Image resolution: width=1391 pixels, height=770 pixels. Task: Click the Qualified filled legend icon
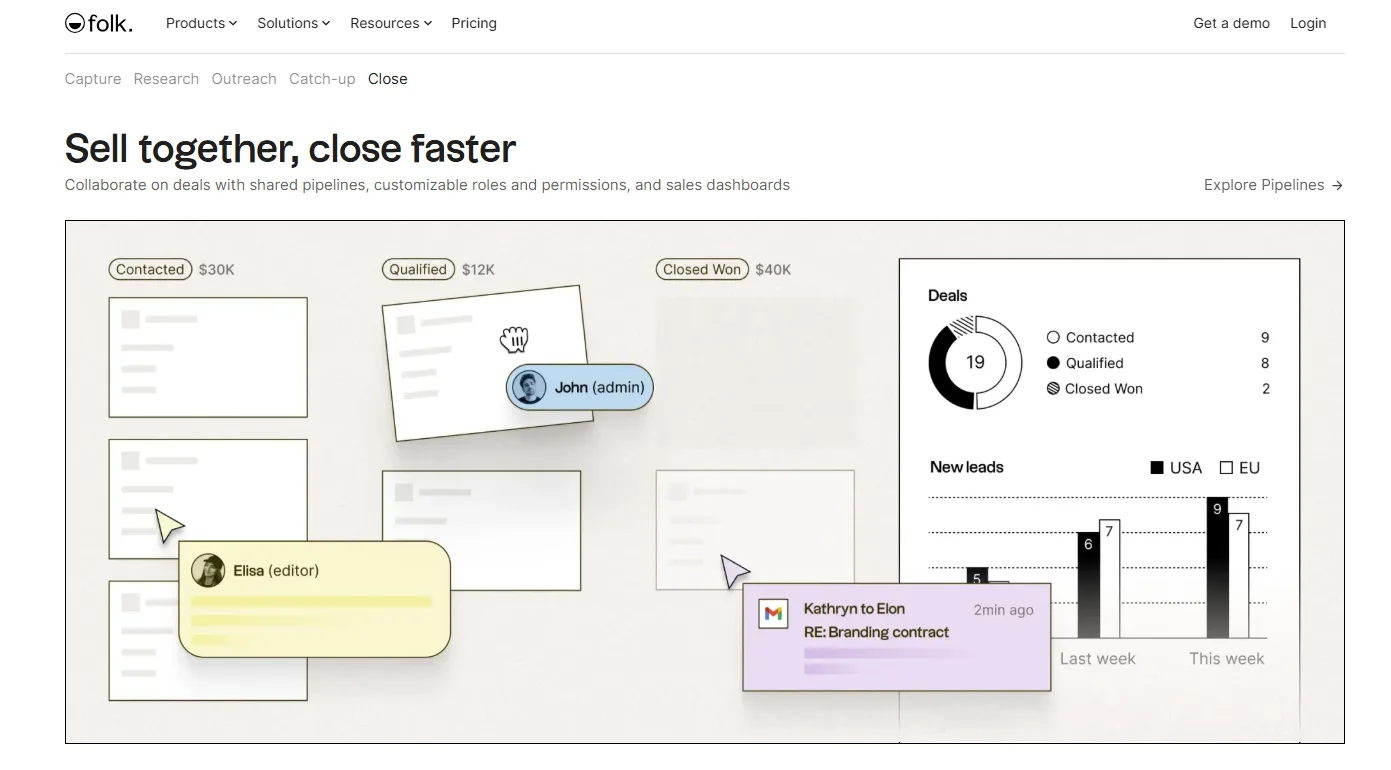(1053, 363)
